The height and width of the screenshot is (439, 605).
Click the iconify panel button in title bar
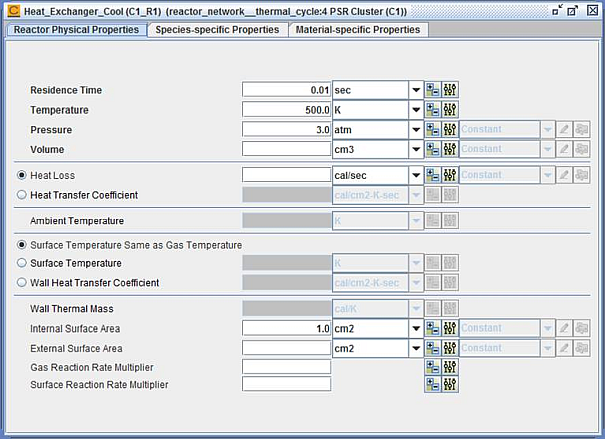(557, 10)
